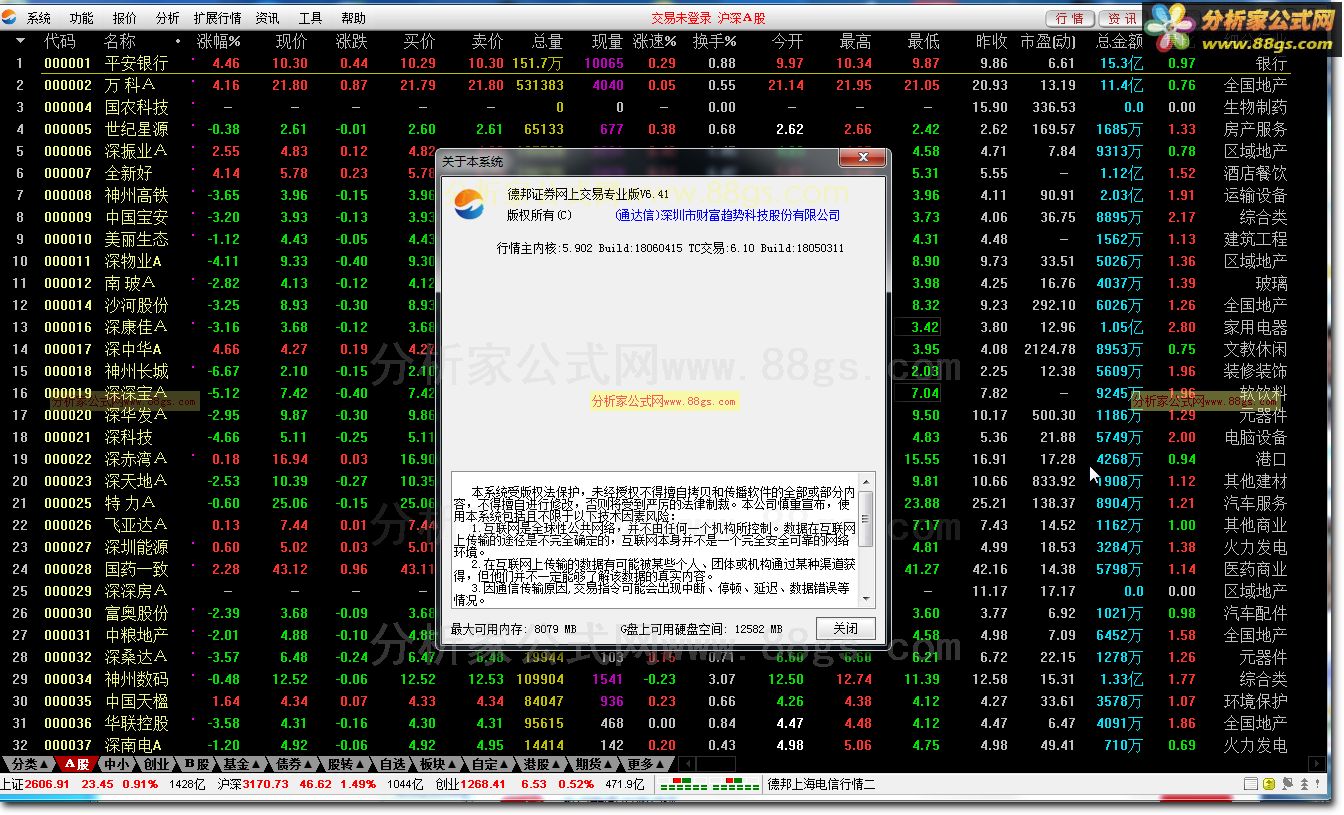Click the 上证 index value 2606.91 in status bar
Screen dimensions: 1344x815
pos(48,784)
